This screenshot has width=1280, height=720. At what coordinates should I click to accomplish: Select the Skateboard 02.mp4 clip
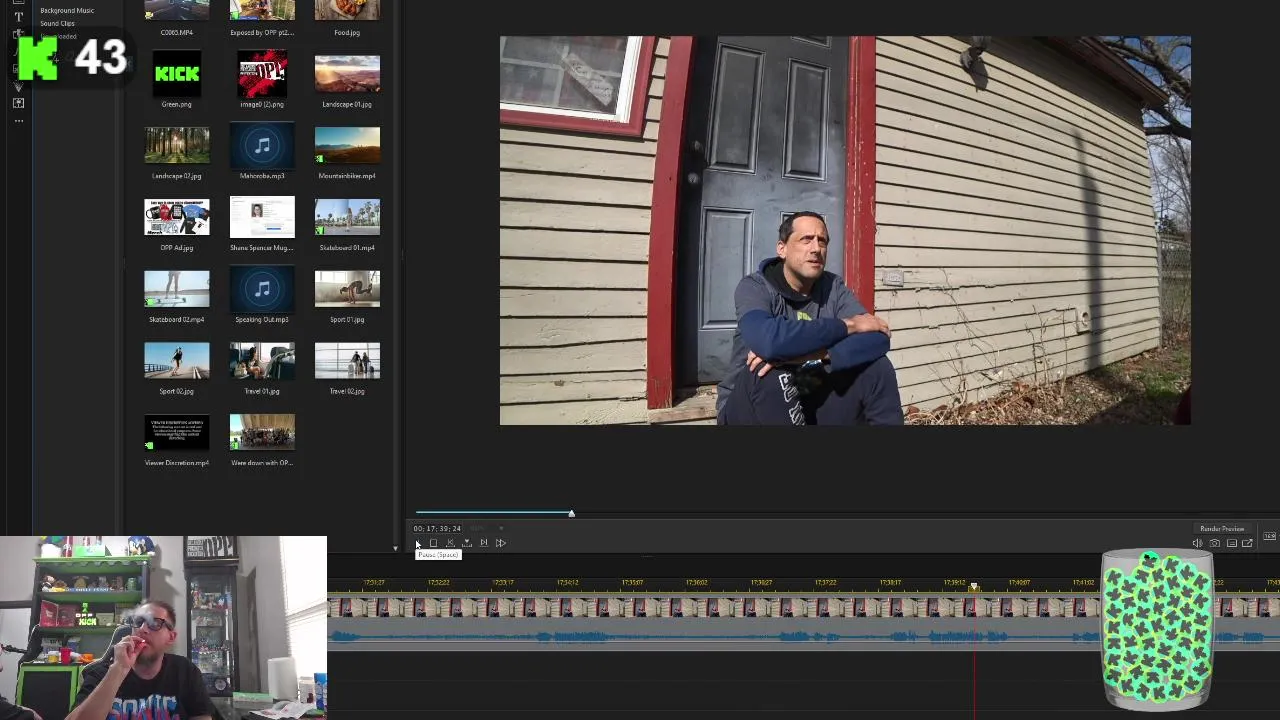(177, 289)
